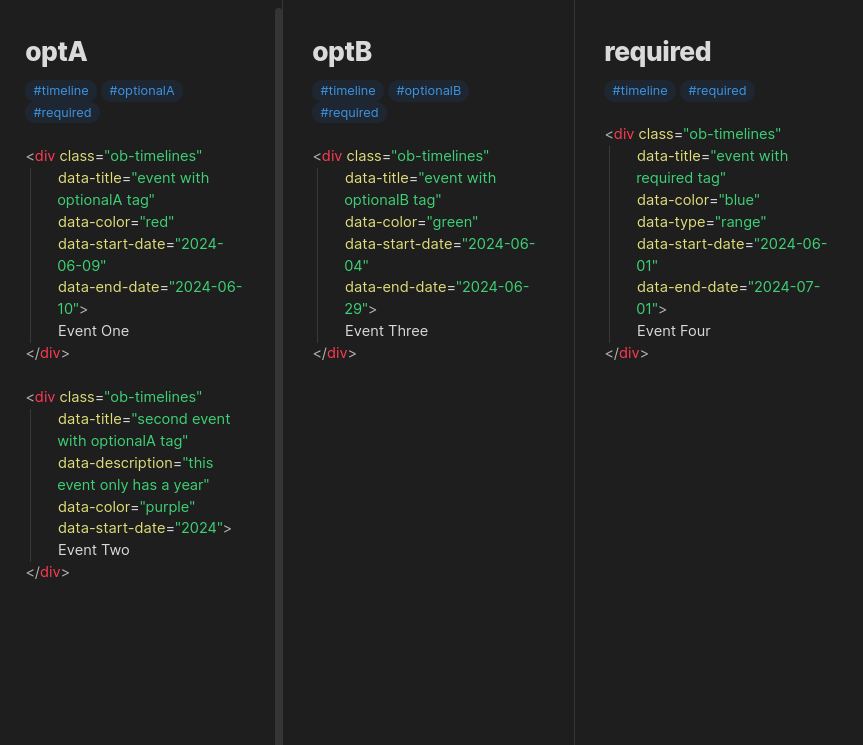
Task: Open the #optionalB tag pill
Action: [429, 90]
